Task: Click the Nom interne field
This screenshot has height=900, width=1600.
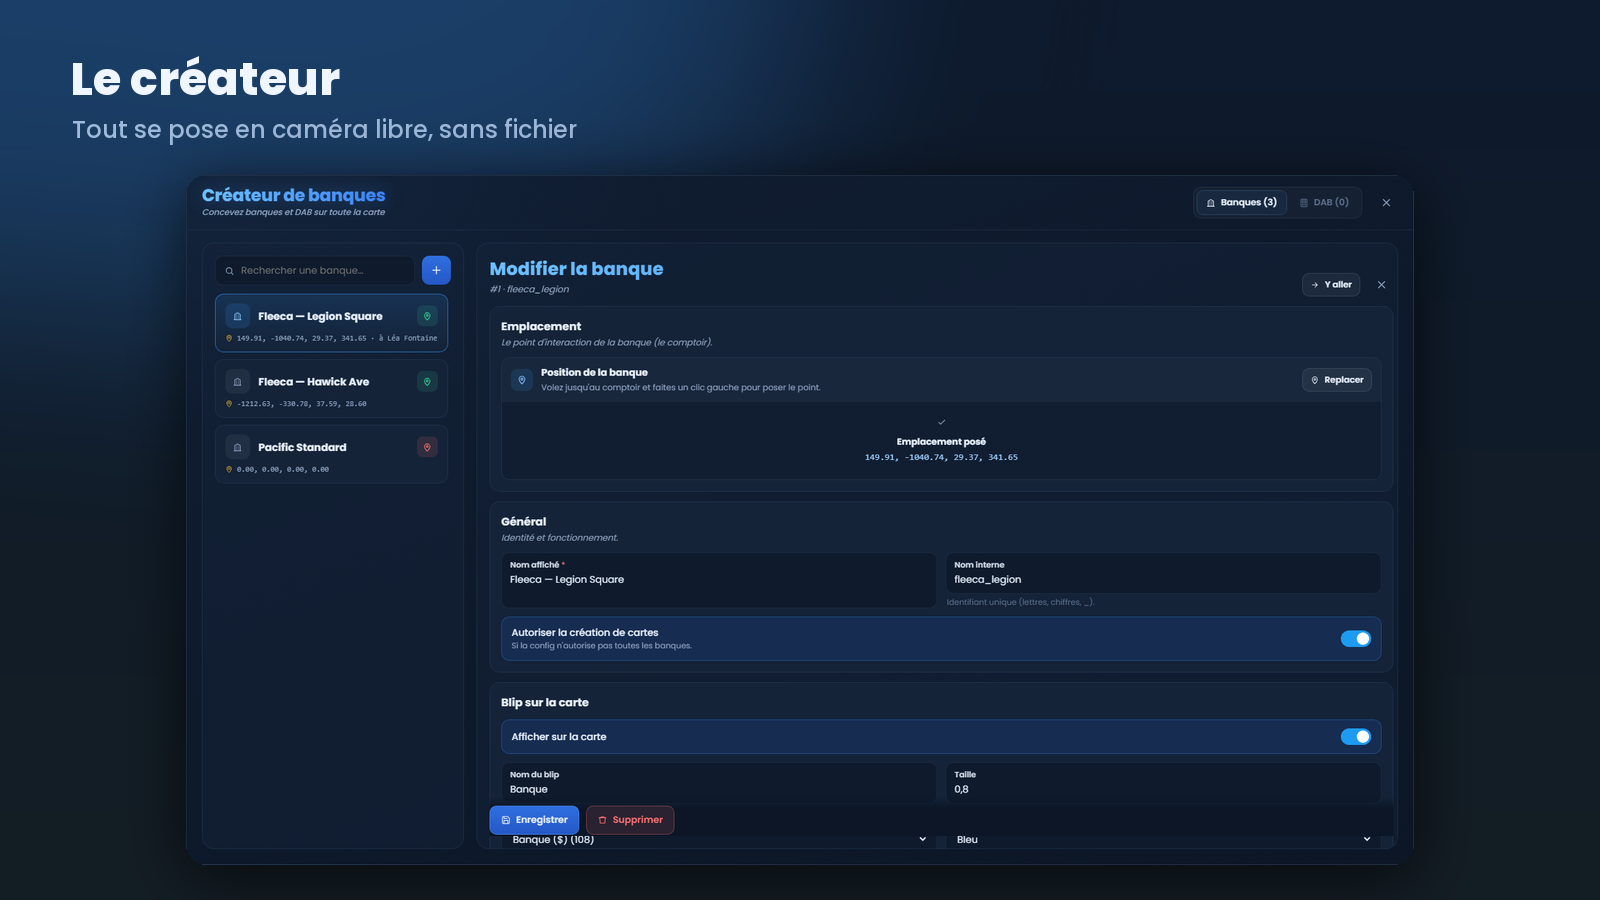Action: 1163,574
